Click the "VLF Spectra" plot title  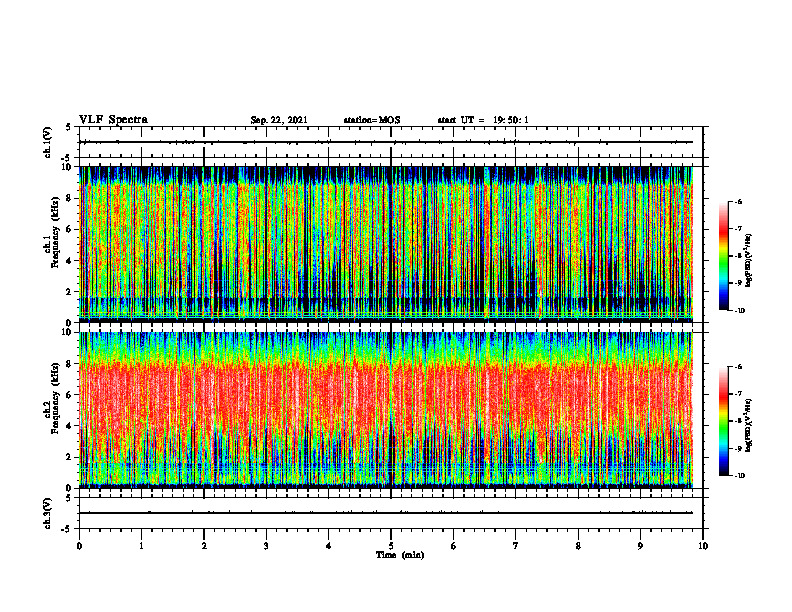(x=113, y=120)
